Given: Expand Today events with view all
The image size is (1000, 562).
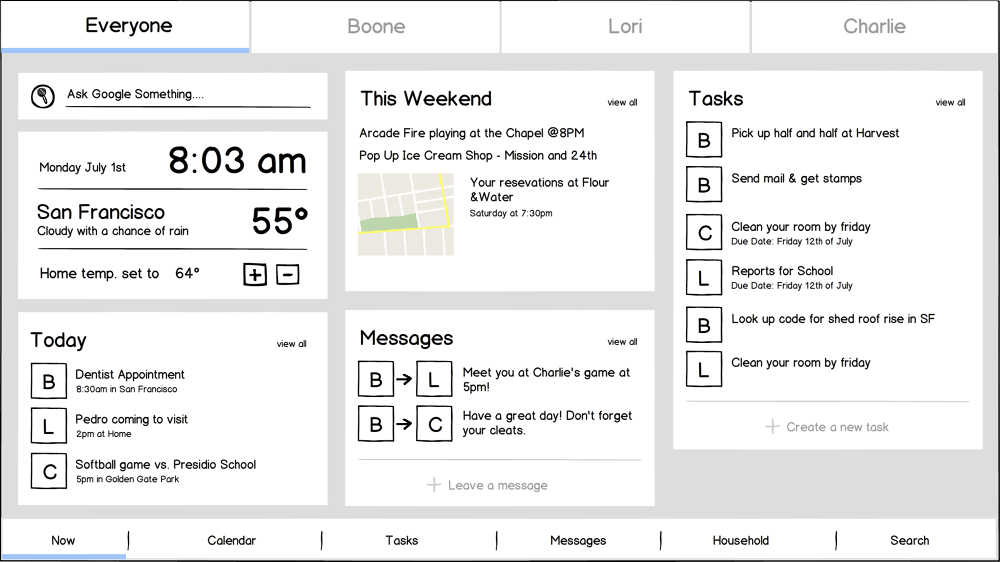Looking at the screenshot, I should coord(292,344).
